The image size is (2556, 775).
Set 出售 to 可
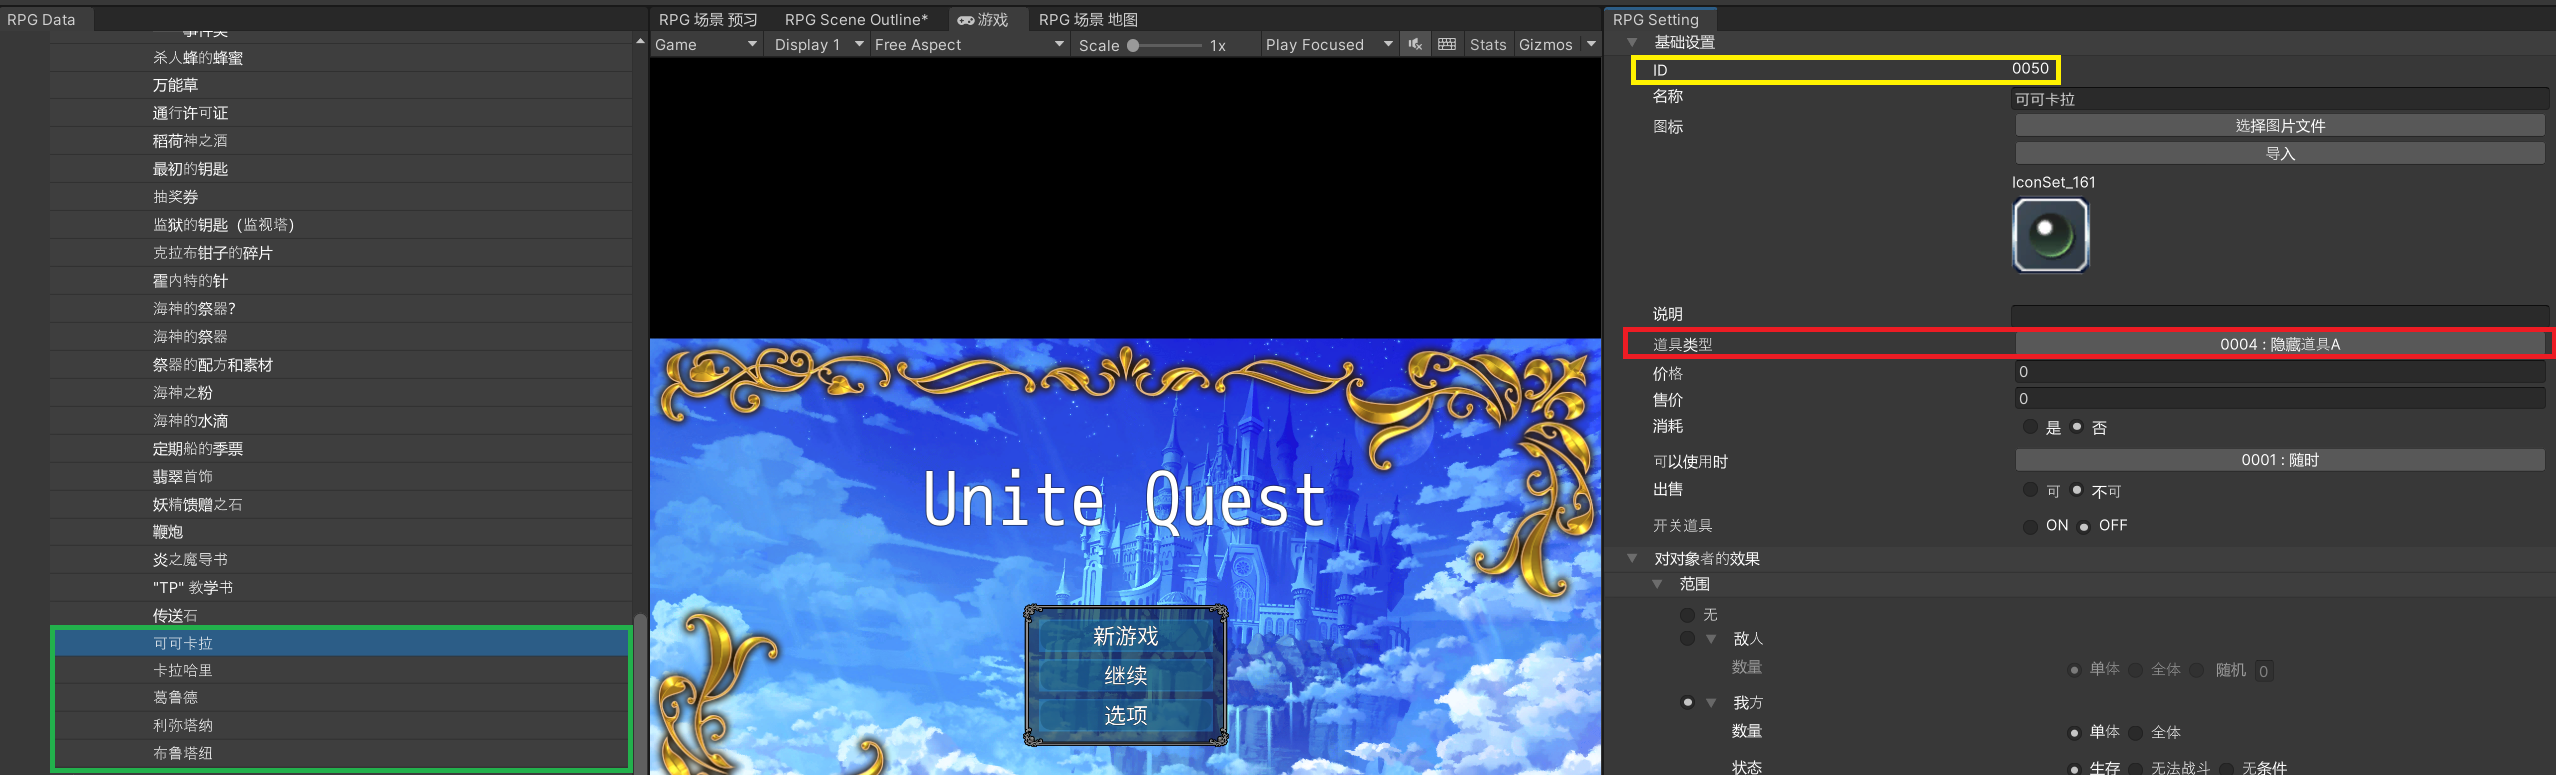(2030, 490)
